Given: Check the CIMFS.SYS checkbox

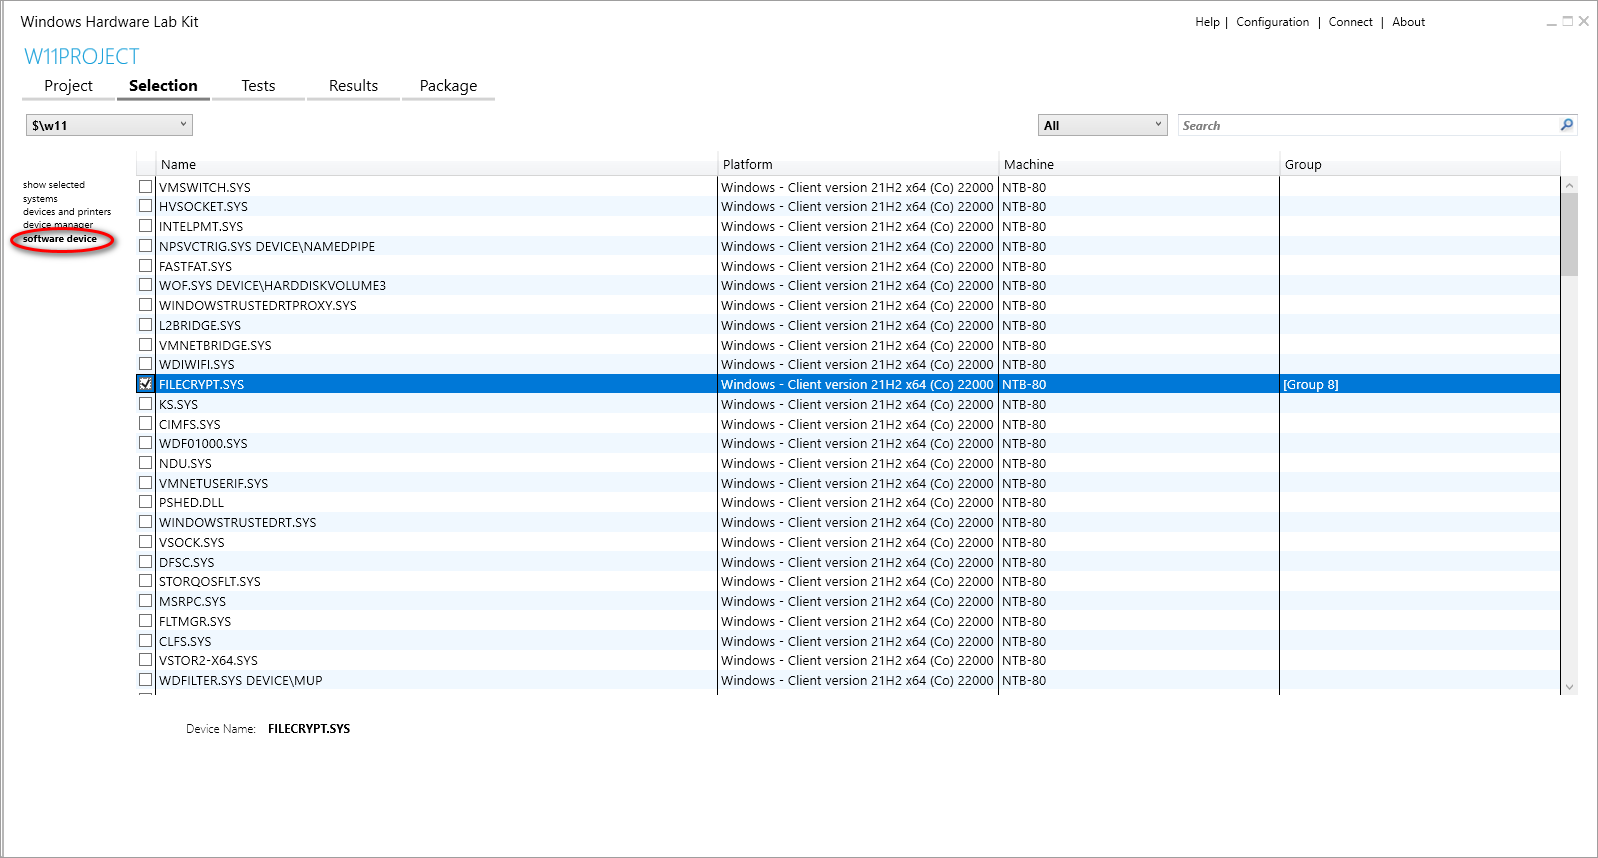Looking at the screenshot, I should click(146, 424).
